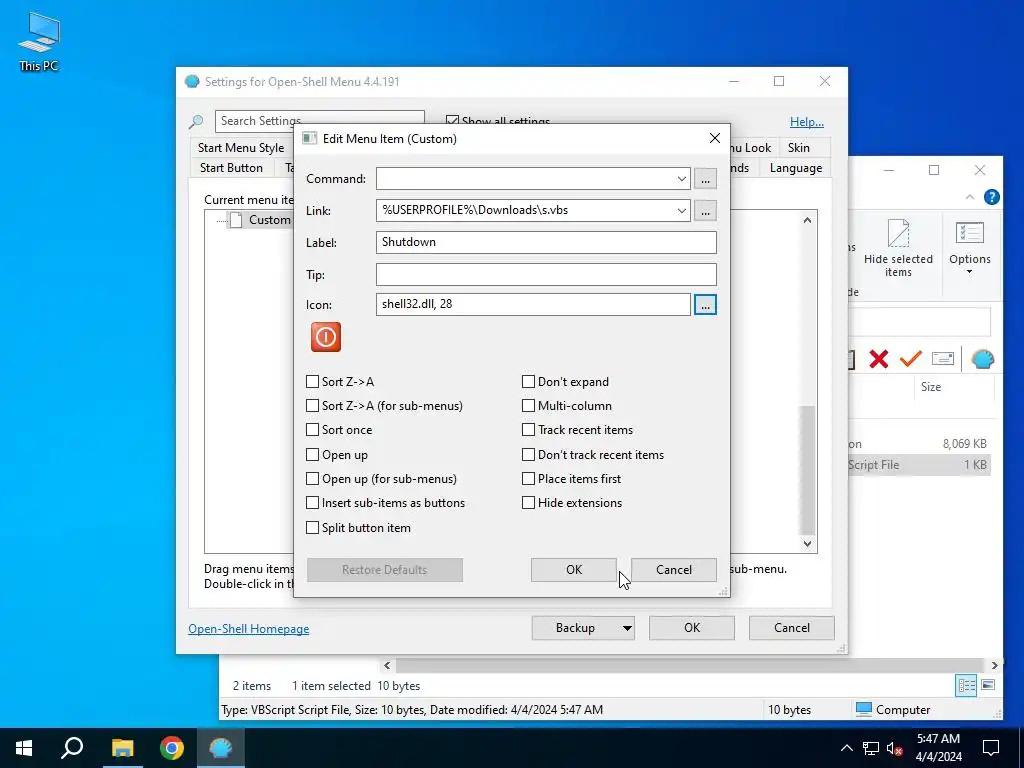The image size is (1024, 768).
Task: Click the Open-Shell shell icon in Explorer toolbar
Action: (x=982, y=359)
